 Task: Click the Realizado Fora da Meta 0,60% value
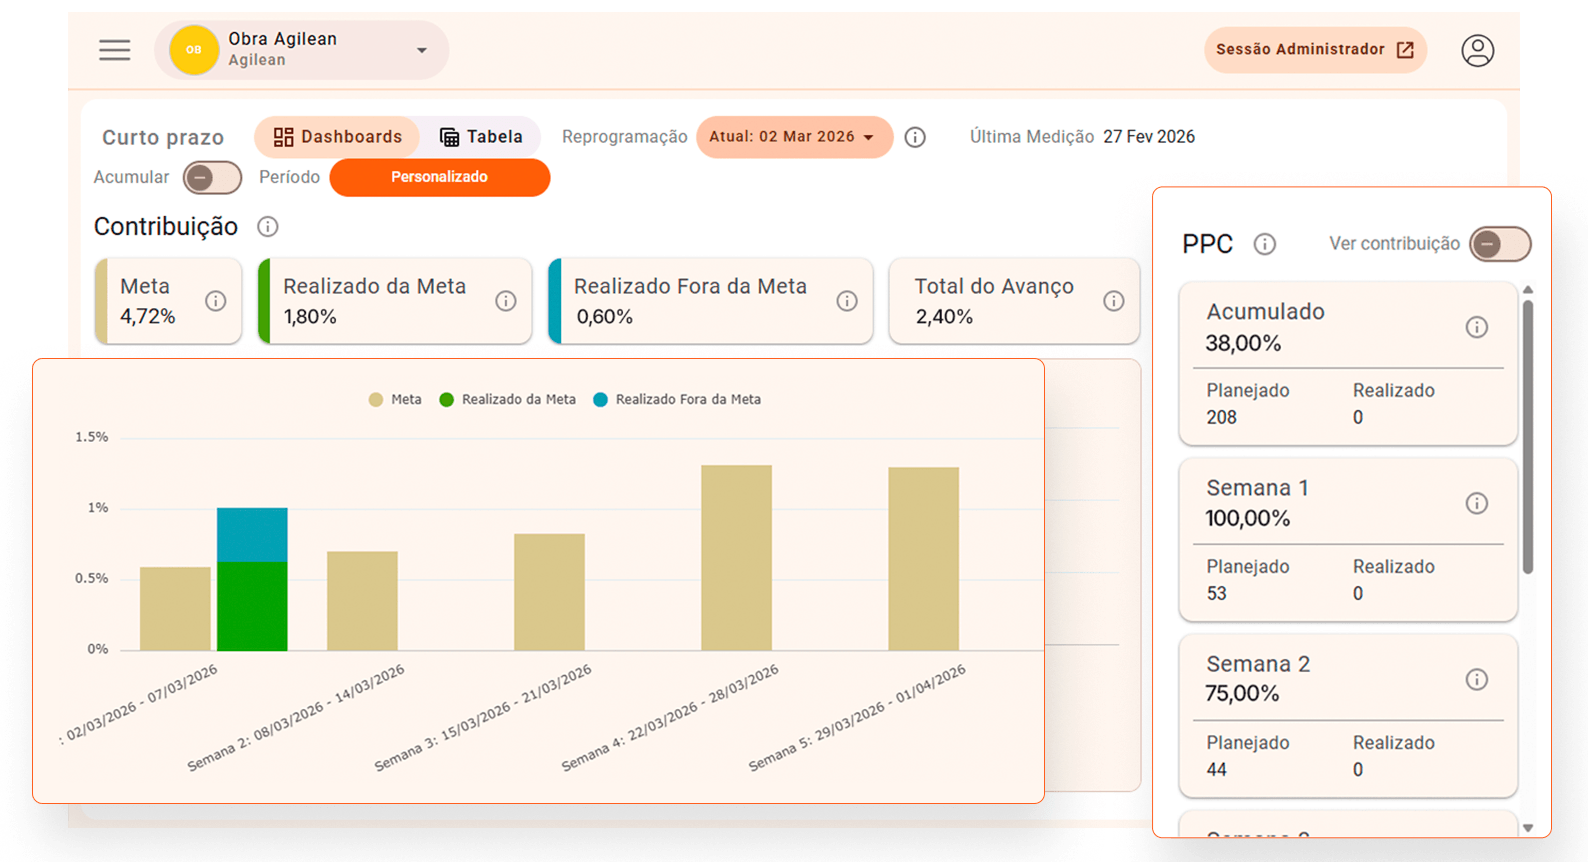tap(604, 317)
